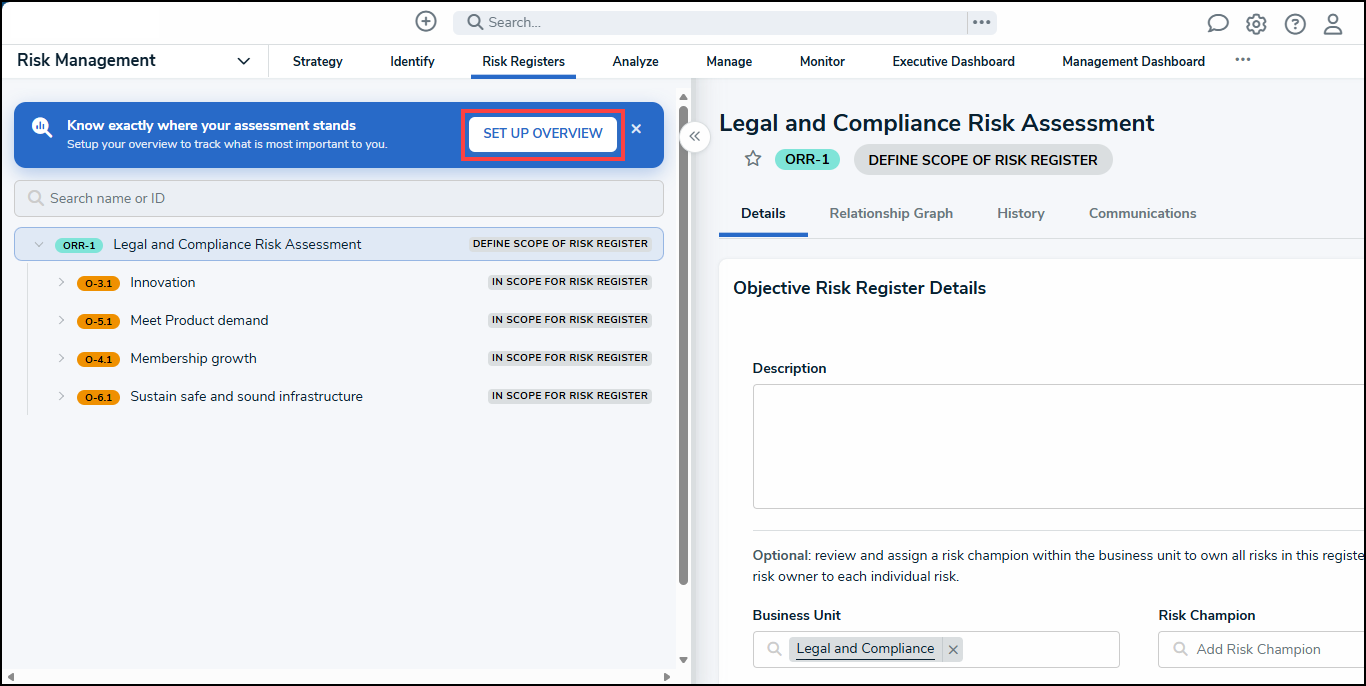Select the Meet Product demand tree item
This screenshot has height=686, width=1366.
[199, 320]
